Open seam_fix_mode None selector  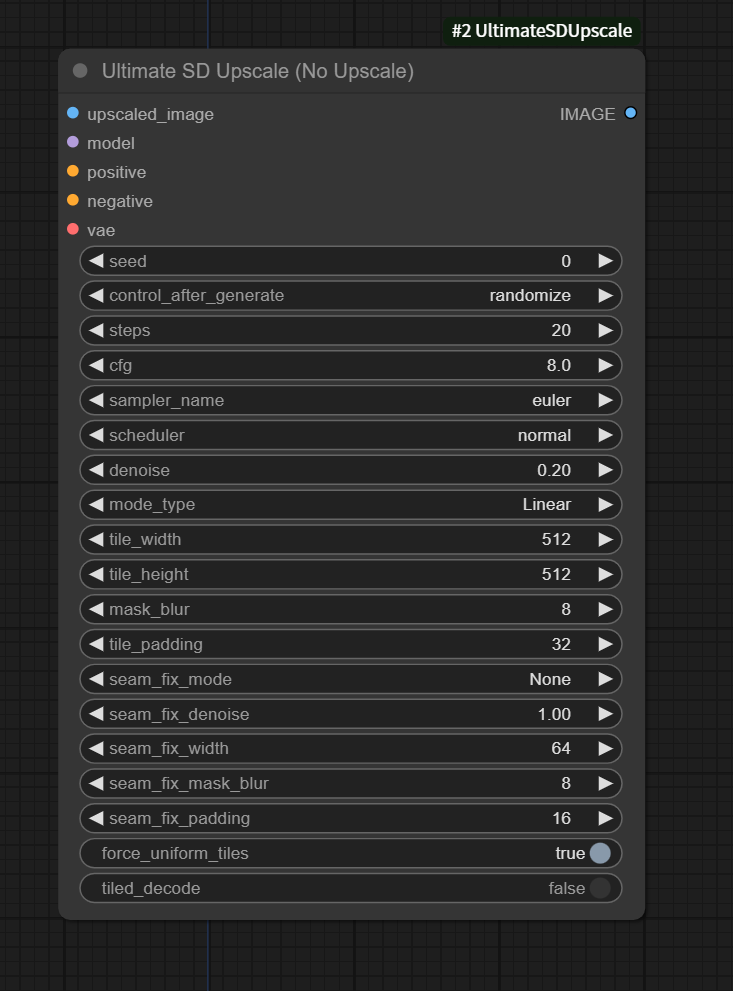(350, 679)
